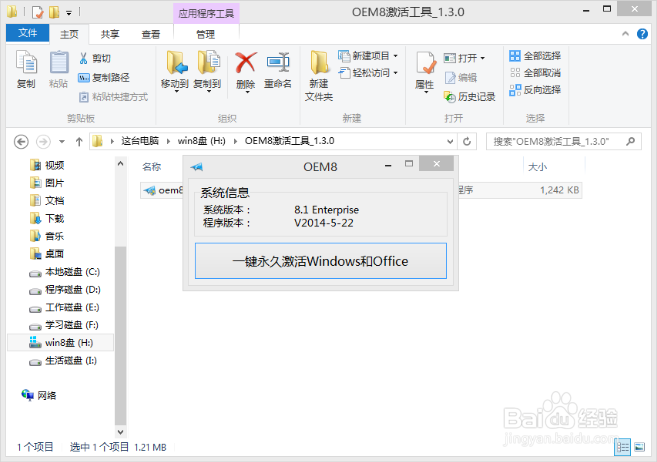Screen dimensions: 657x462
Task: Click the Forward navigation arrow
Action: (43, 142)
